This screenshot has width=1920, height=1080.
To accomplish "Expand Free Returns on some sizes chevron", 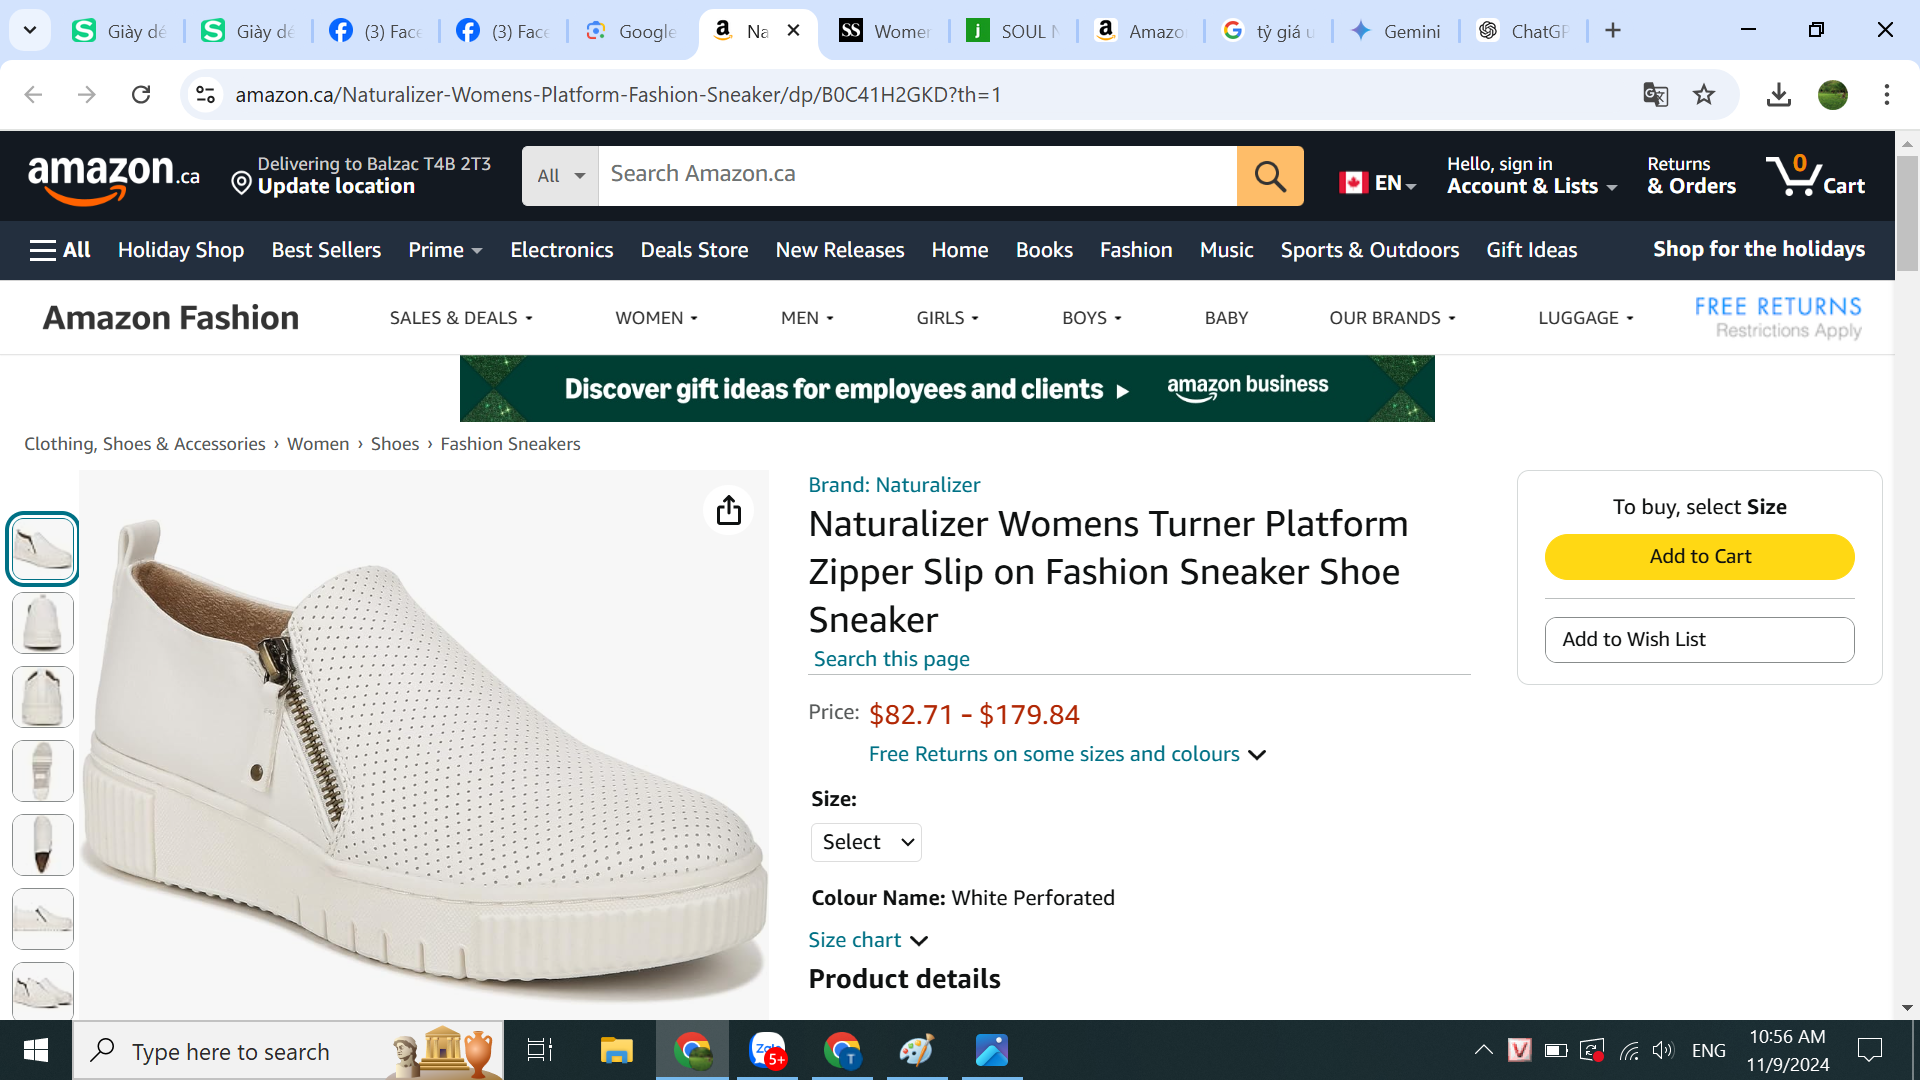I will pyautogui.click(x=1257, y=755).
